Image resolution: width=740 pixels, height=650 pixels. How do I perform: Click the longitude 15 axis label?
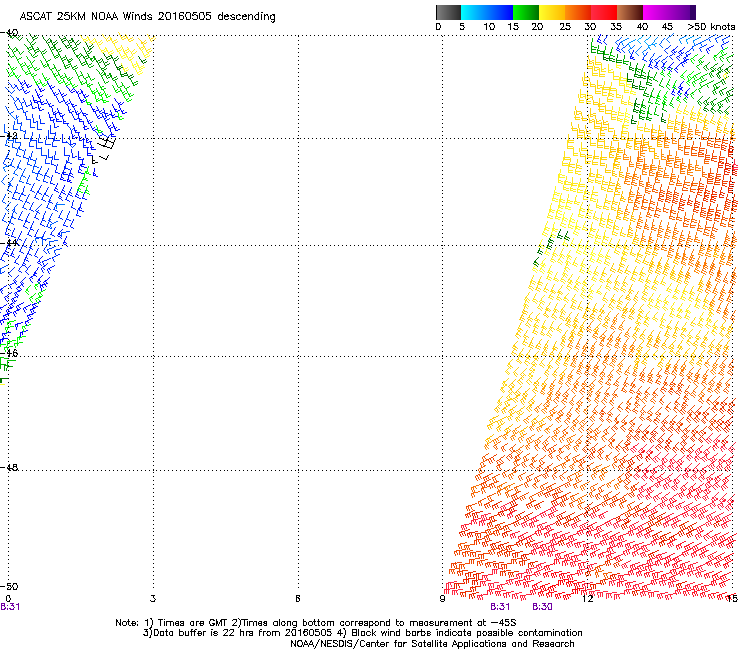[732, 599]
